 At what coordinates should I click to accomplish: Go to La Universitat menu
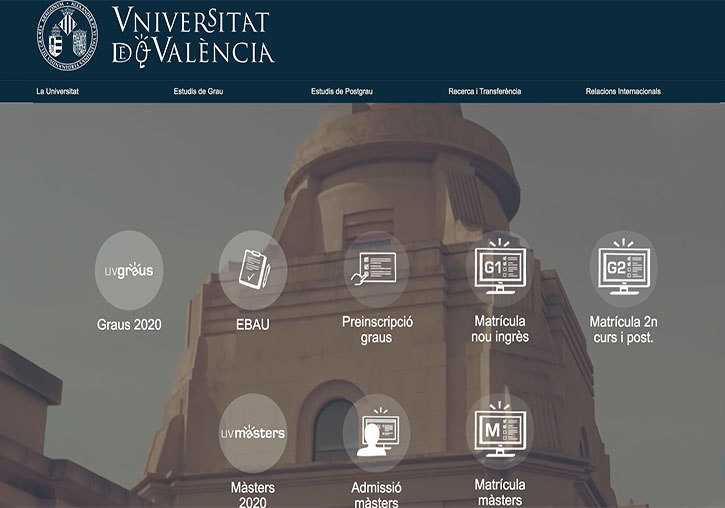(x=57, y=92)
